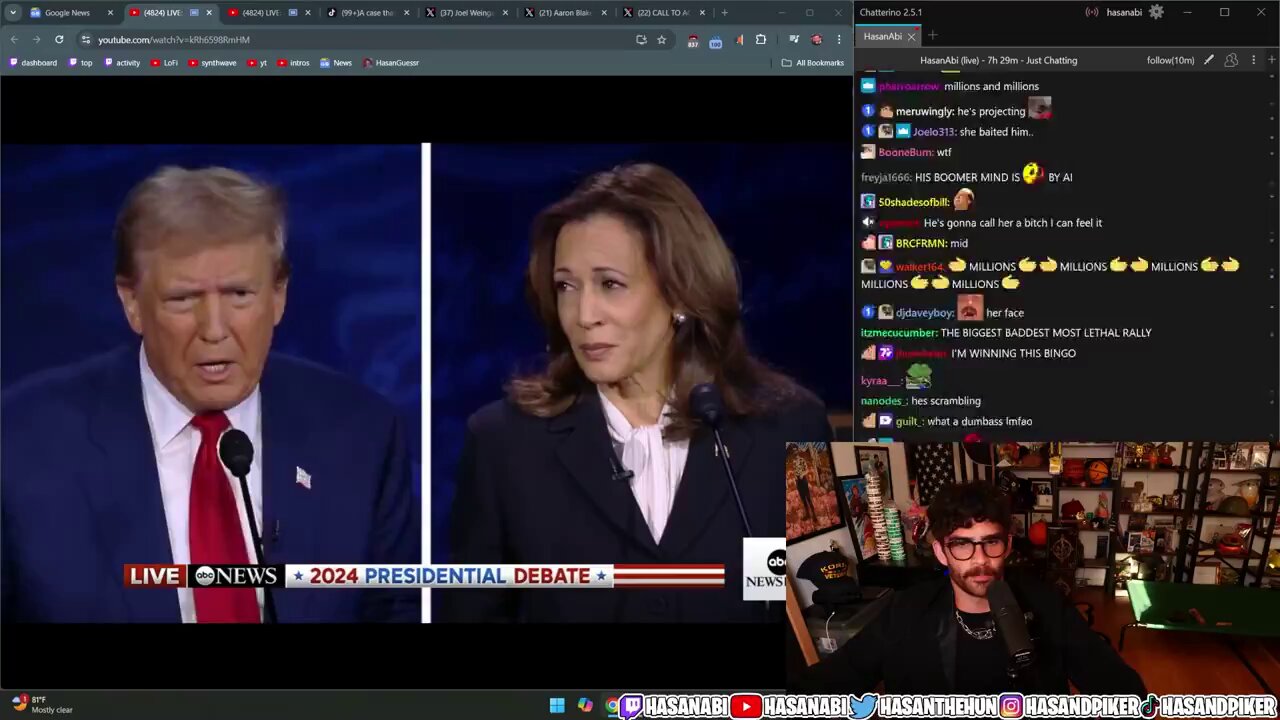Click username nanodes_ in chat
This screenshot has width=1280, height=720.
[883, 401]
